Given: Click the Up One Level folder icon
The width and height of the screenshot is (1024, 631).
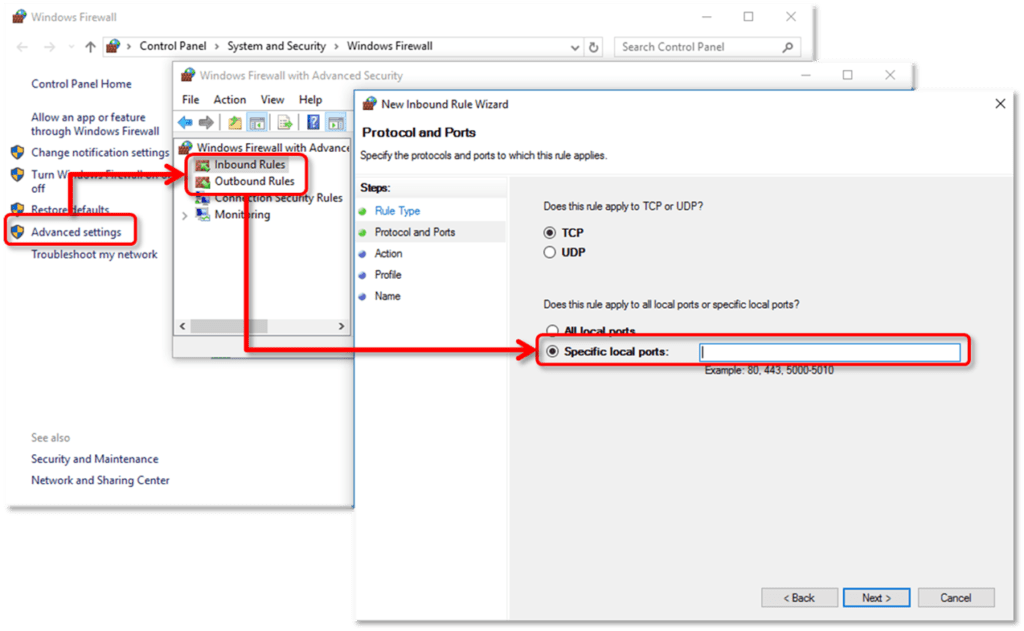Looking at the screenshot, I should click(x=235, y=122).
